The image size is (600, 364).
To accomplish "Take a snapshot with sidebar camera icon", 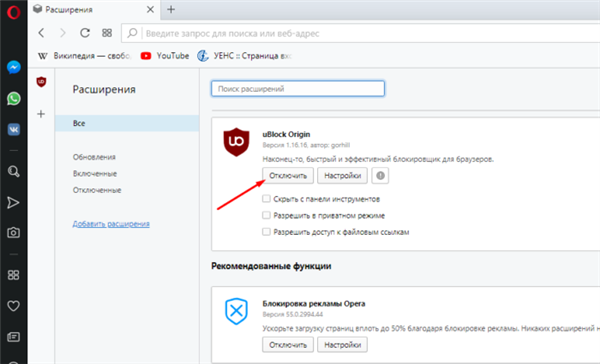I will pos(13,232).
